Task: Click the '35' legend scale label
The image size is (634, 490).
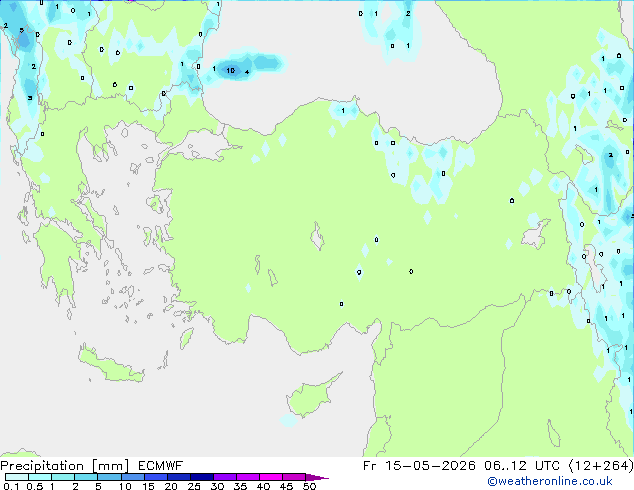Action: [x=240, y=486]
